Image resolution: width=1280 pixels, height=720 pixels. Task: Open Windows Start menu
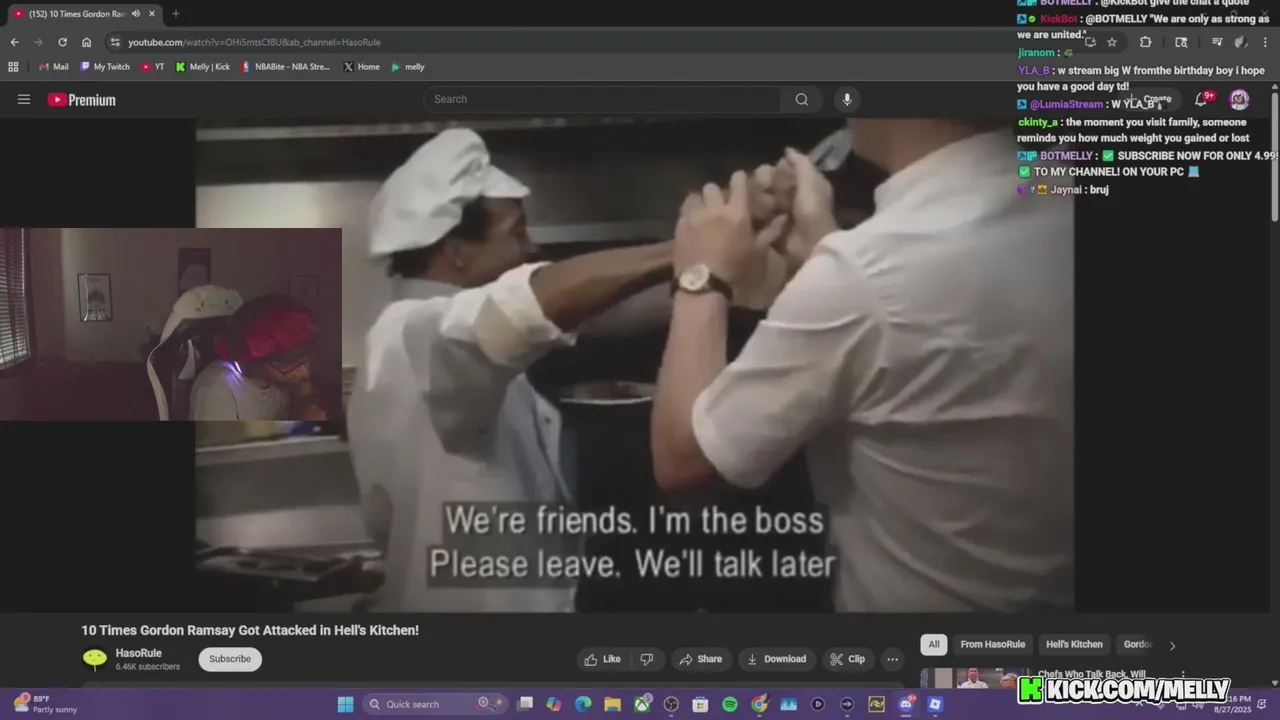coord(345,704)
